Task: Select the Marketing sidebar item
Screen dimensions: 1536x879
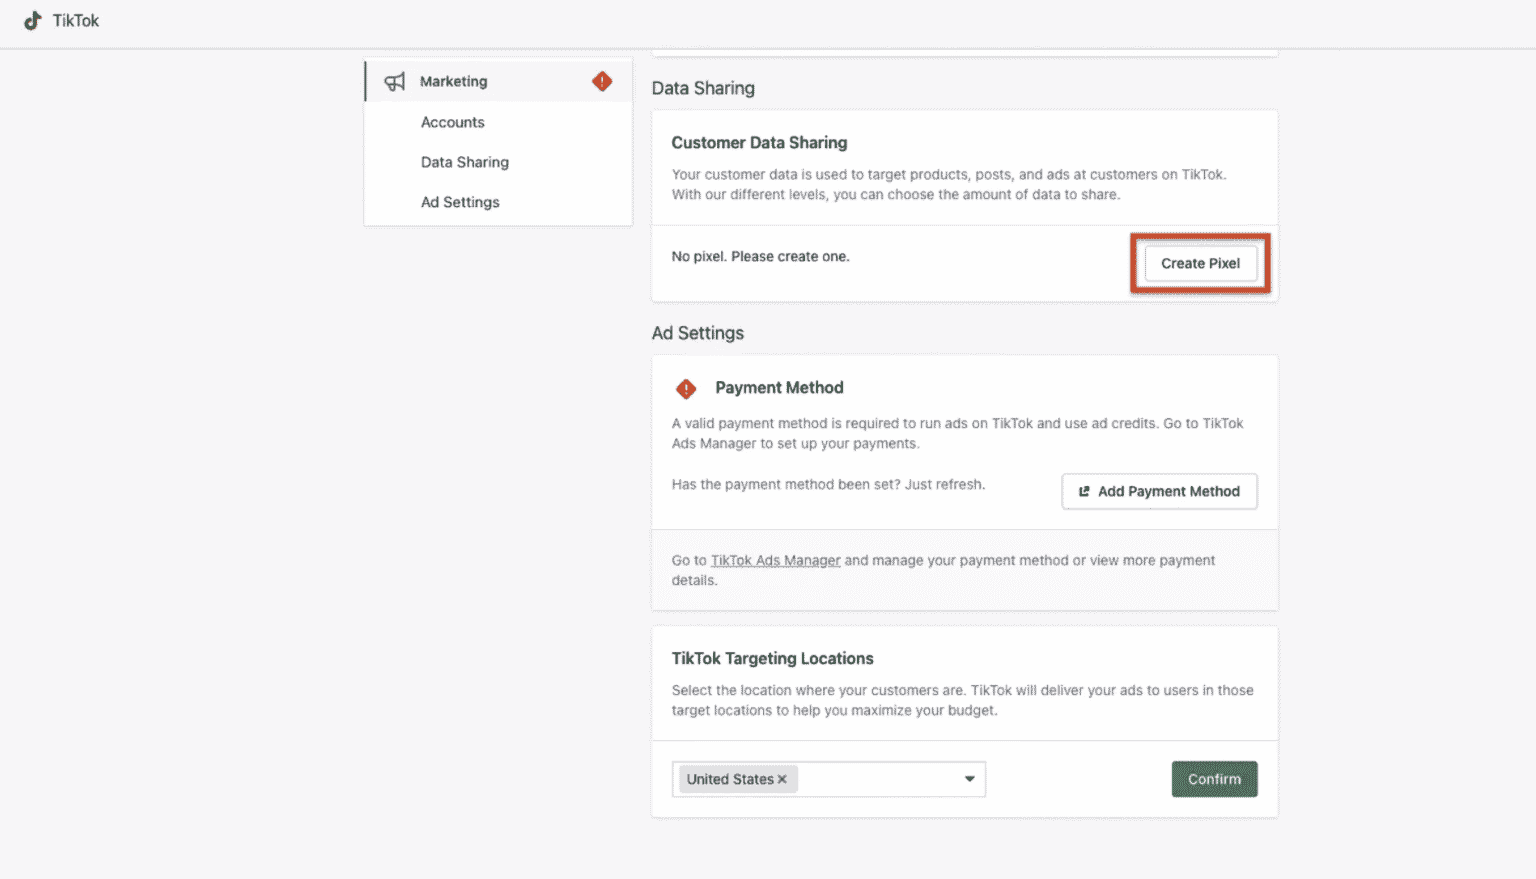Action: click(454, 81)
